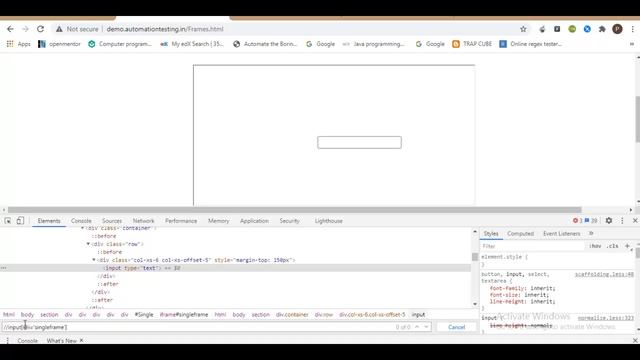The height and width of the screenshot is (360, 640).
Task: Open the openmentor bookmark
Action: tap(59, 44)
